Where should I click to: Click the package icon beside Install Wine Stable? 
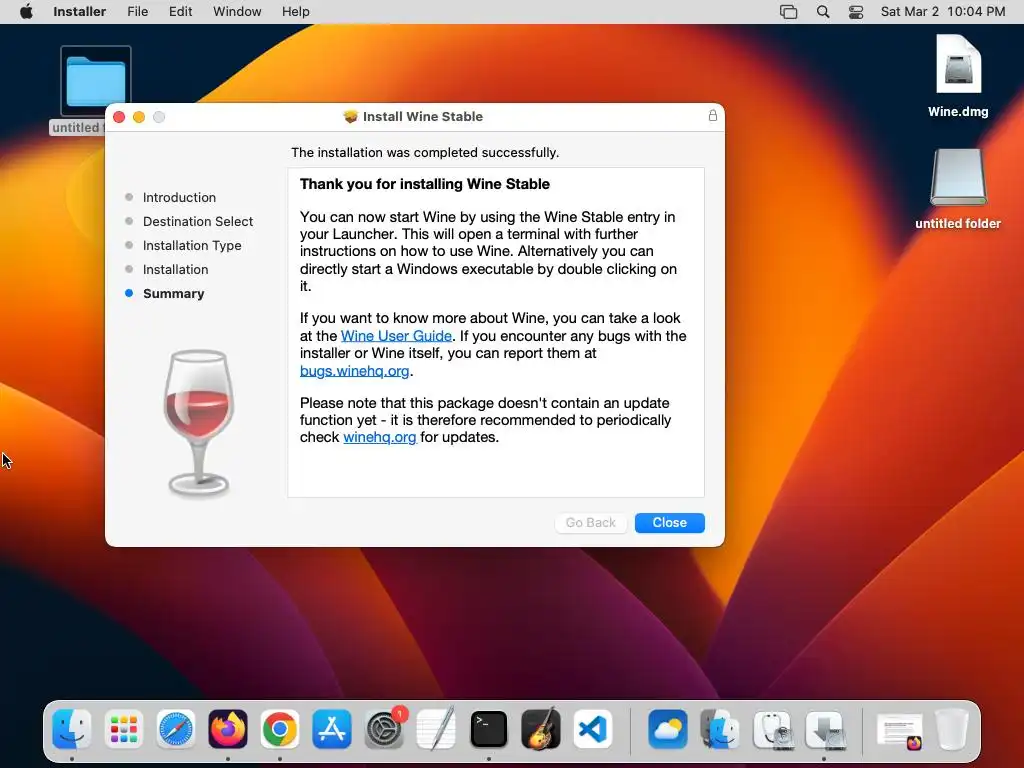[351, 116]
